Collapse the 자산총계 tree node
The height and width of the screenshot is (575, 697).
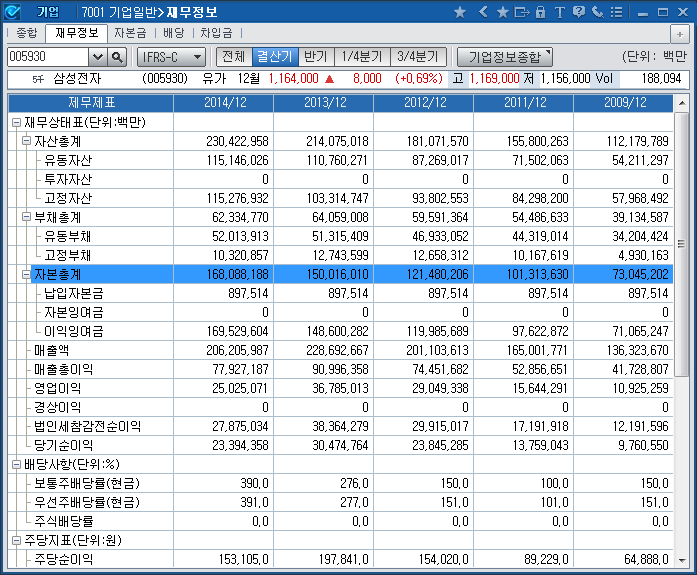tap(27, 141)
